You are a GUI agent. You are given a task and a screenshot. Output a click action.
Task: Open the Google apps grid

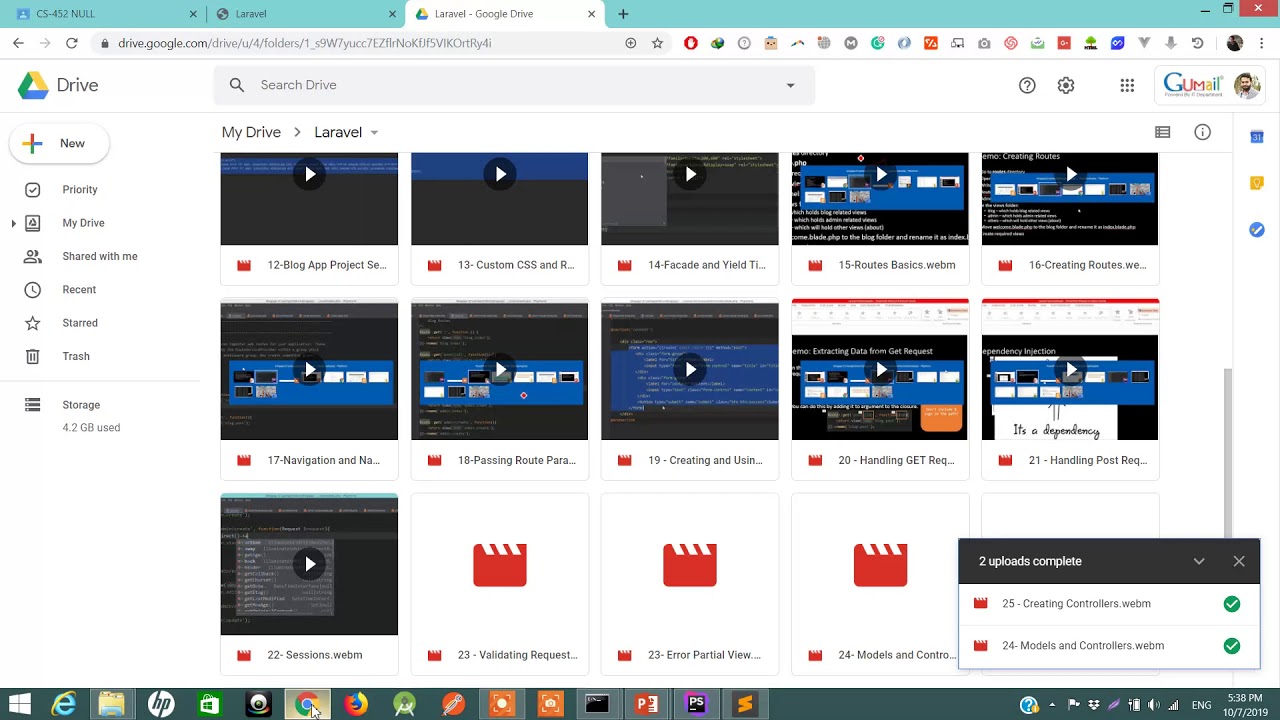point(1127,85)
